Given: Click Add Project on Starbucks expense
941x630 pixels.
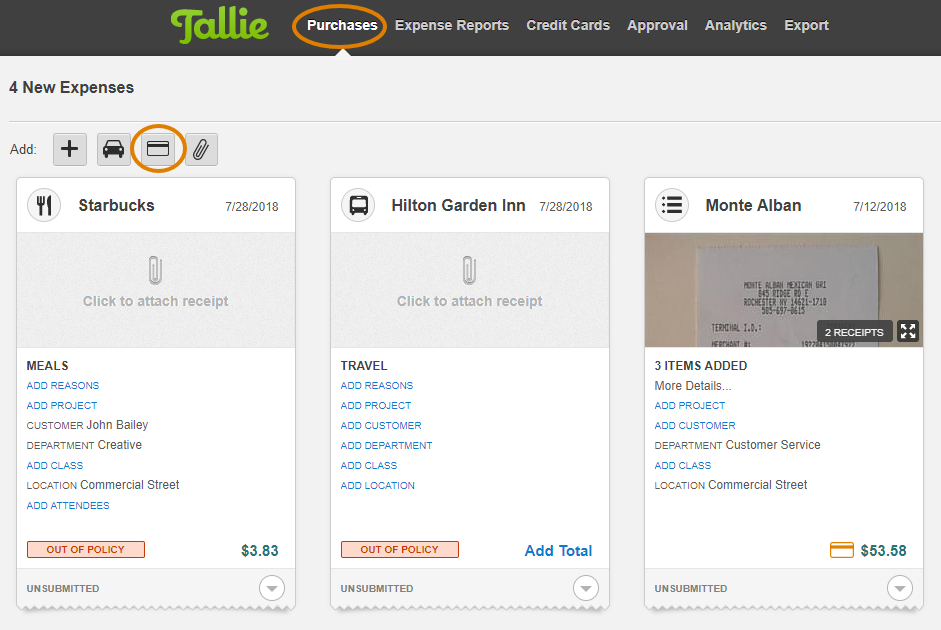Looking at the screenshot, I should click(x=62, y=406).
